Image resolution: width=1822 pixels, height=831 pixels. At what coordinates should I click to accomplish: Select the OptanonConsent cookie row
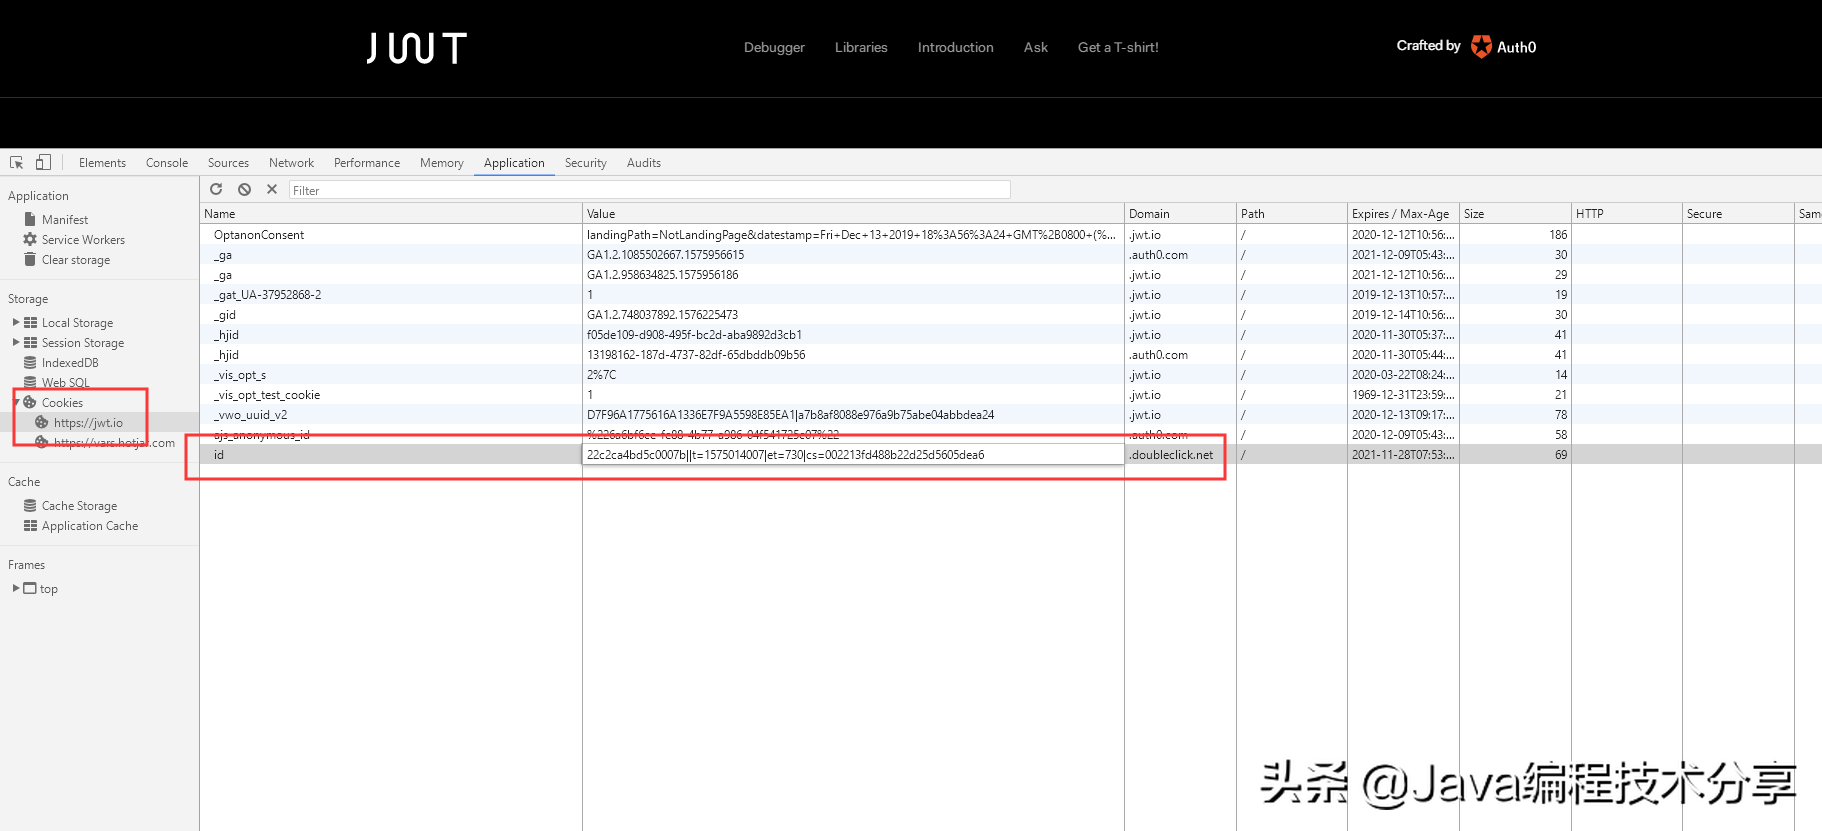[x=1011, y=234]
